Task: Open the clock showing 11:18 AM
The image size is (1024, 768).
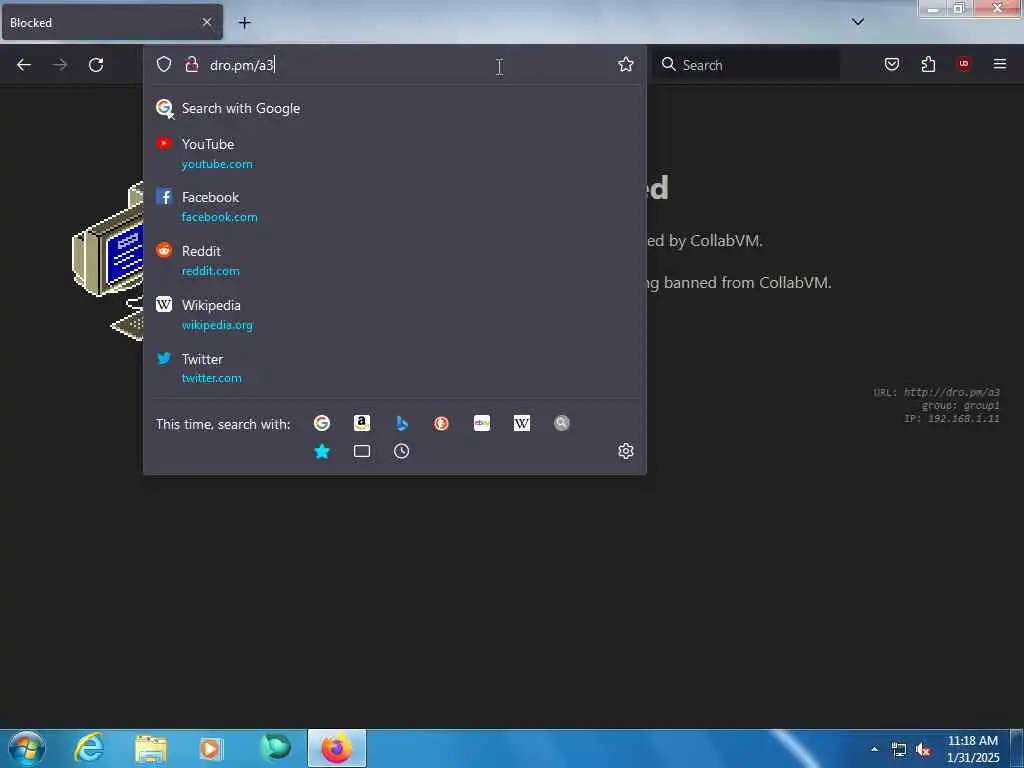Action: tap(973, 749)
